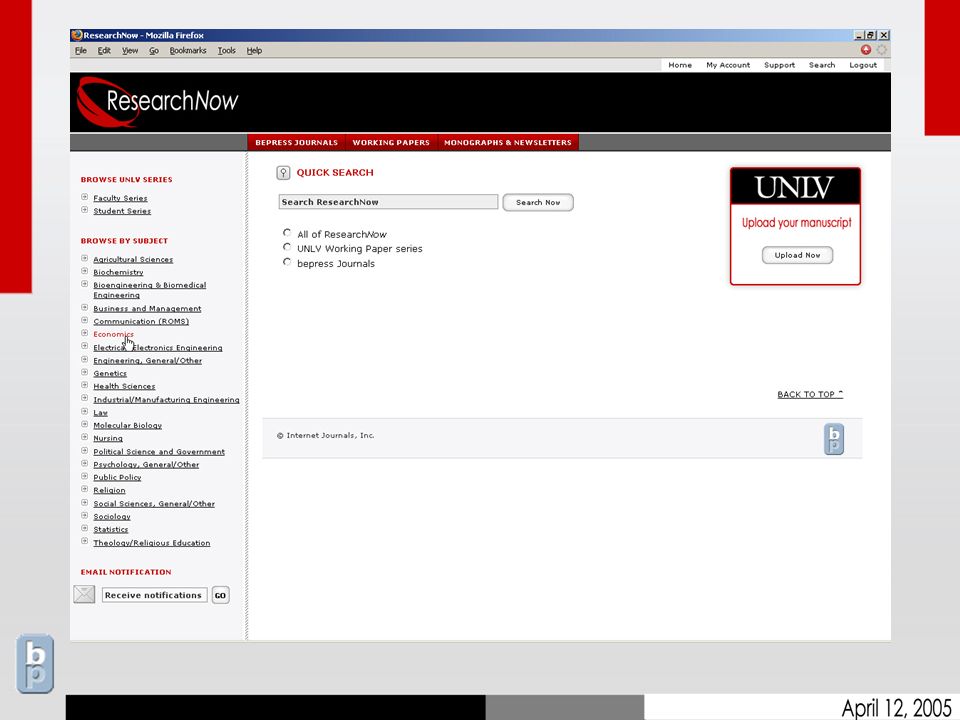
Task: Expand the Religion plus icon
Action: pos(84,489)
